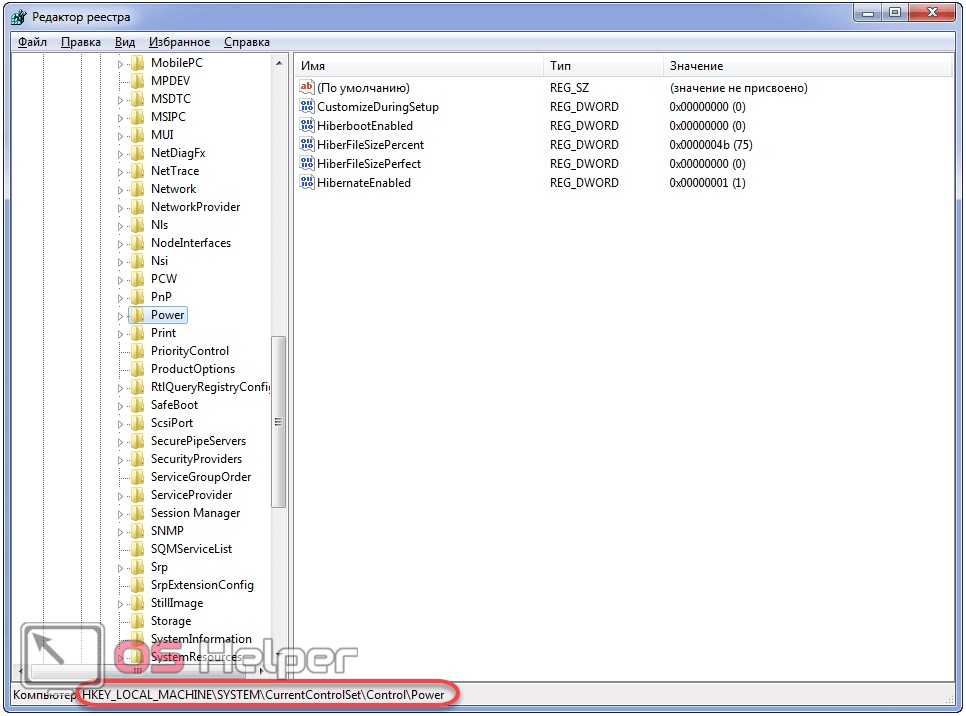Click the (значение не присвоено) data cell
This screenshot has height=716, width=966.
(738, 88)
